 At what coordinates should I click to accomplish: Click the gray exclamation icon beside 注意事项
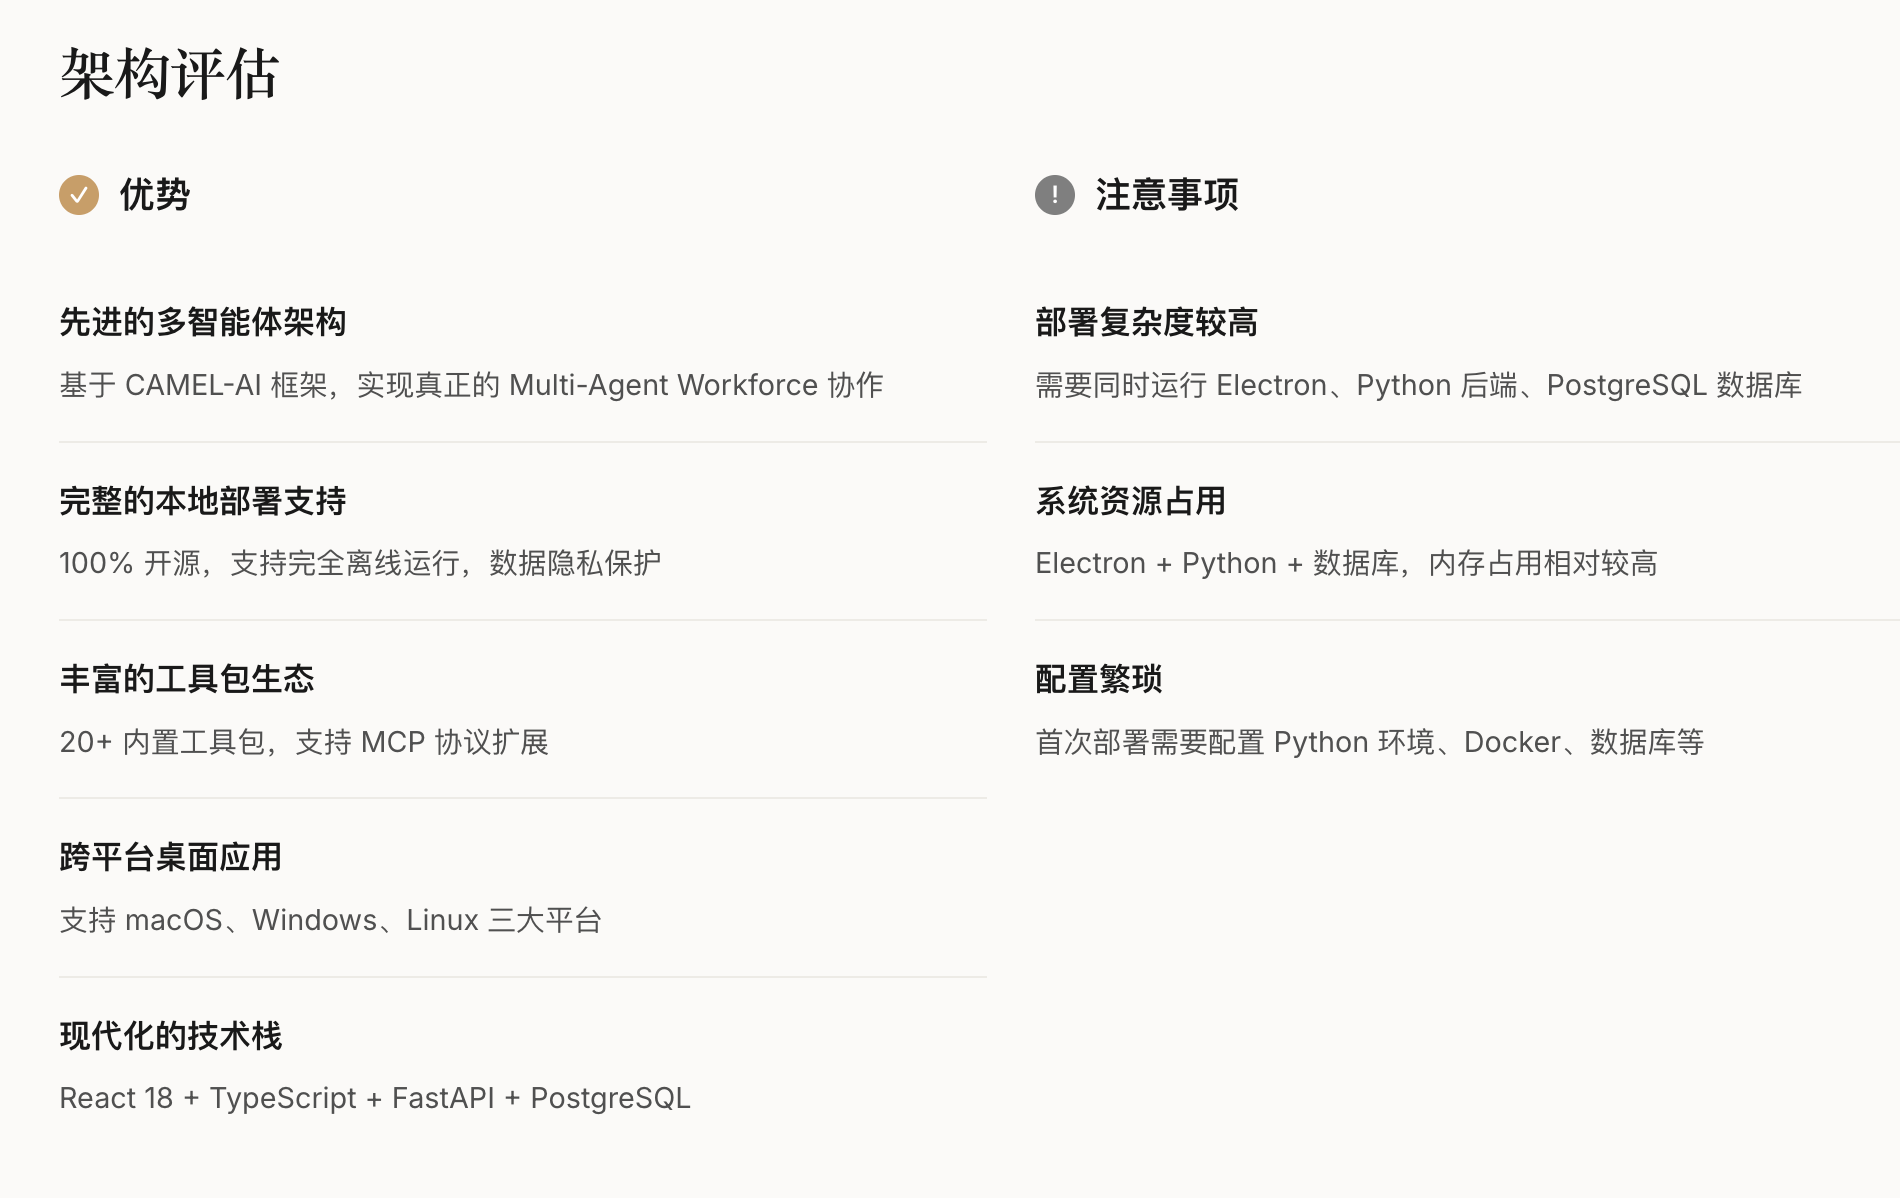tap(1054, 195)
